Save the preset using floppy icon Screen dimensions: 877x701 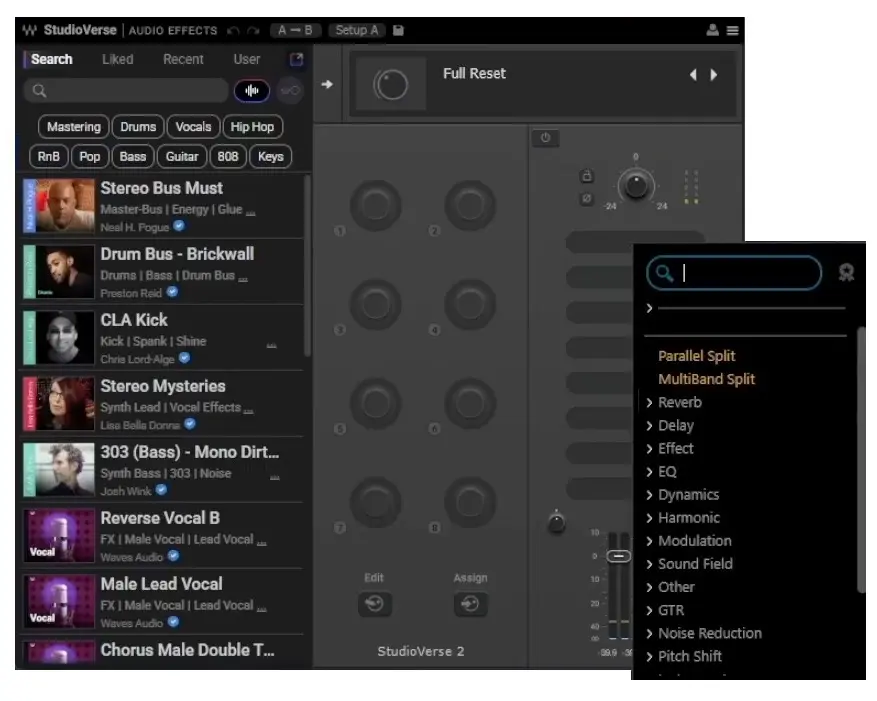click(x=398, y=30)
